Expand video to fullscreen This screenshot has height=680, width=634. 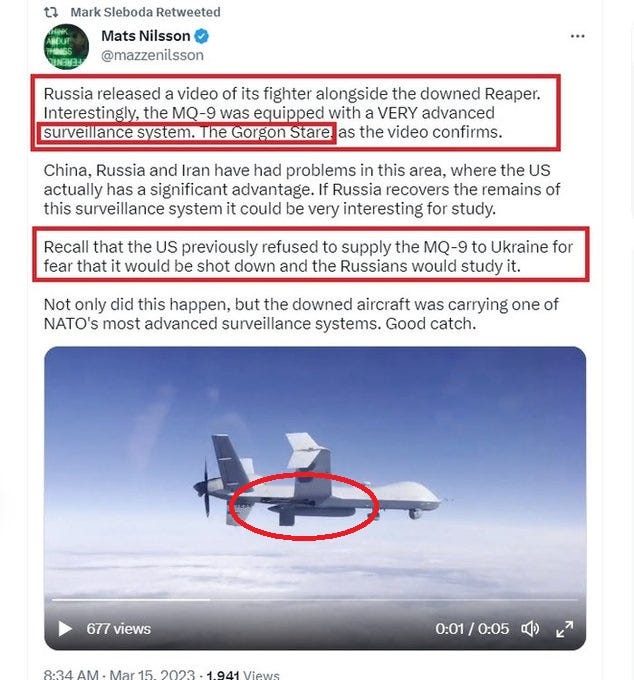coord(565,629)
